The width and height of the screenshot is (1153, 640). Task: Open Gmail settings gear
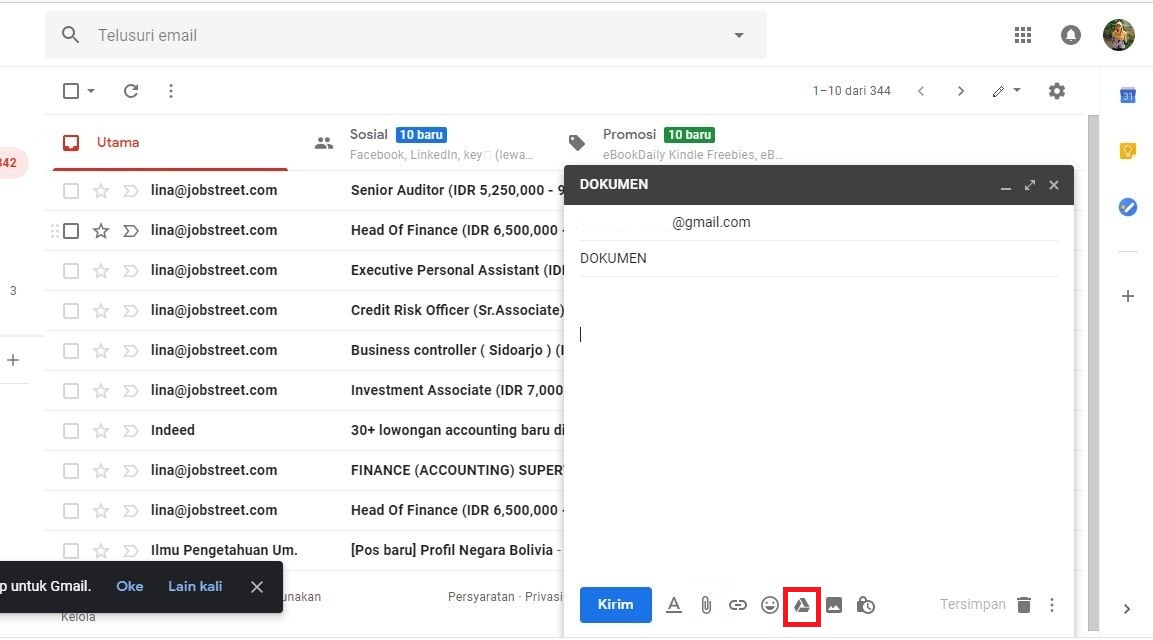[1057, 90]
